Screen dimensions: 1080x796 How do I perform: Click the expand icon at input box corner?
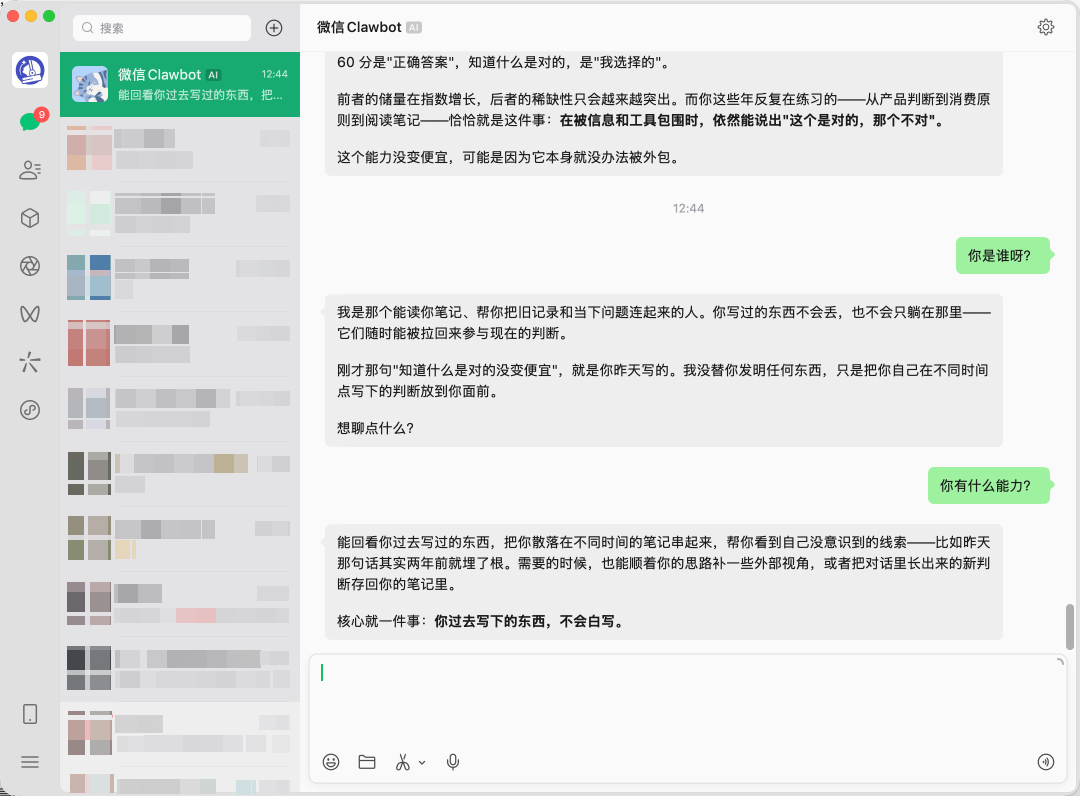[x=1060, y=662]
